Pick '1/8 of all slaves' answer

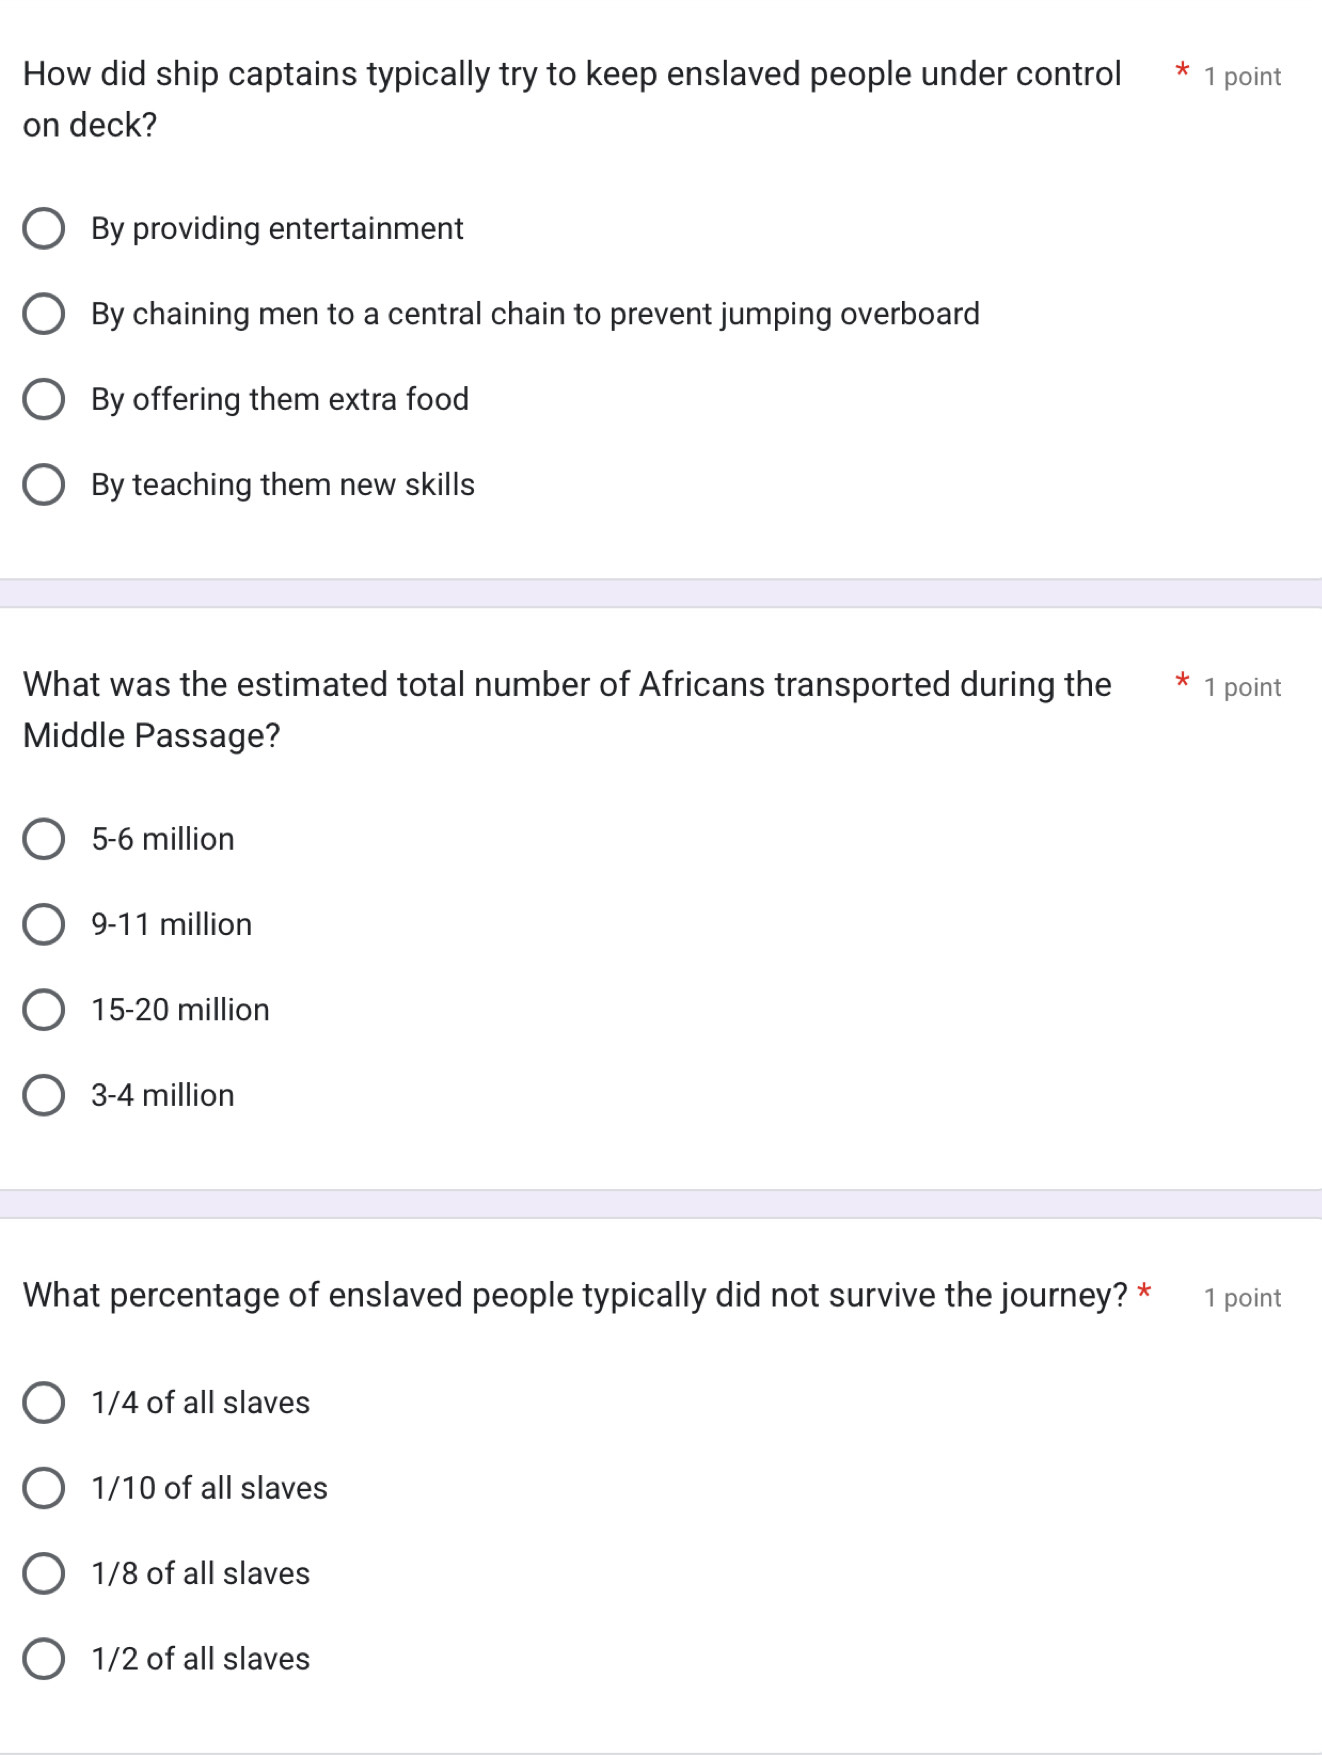(x=44, y=1573)
